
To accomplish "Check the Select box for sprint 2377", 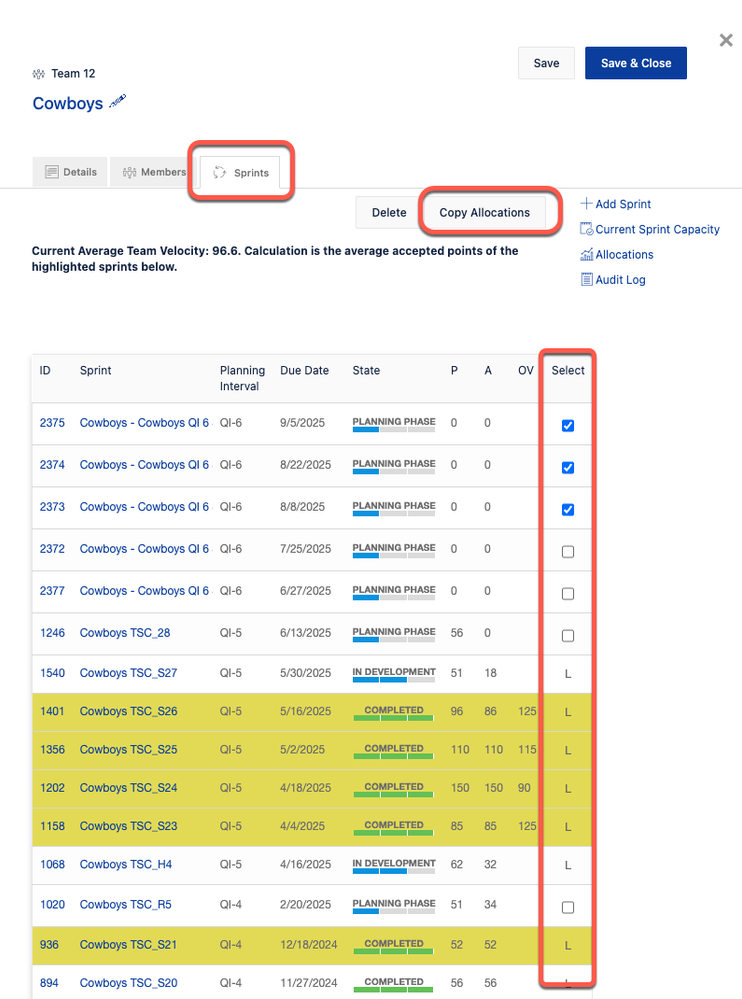I will coord(568,594).
